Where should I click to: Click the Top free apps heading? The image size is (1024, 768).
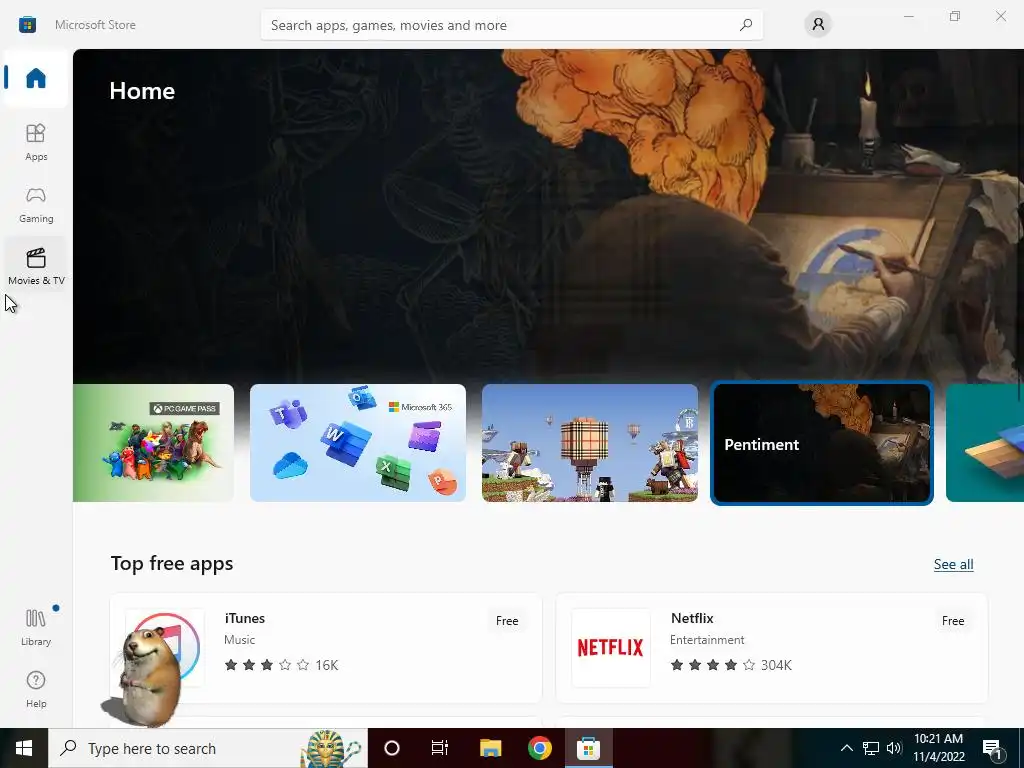(172, 564)
